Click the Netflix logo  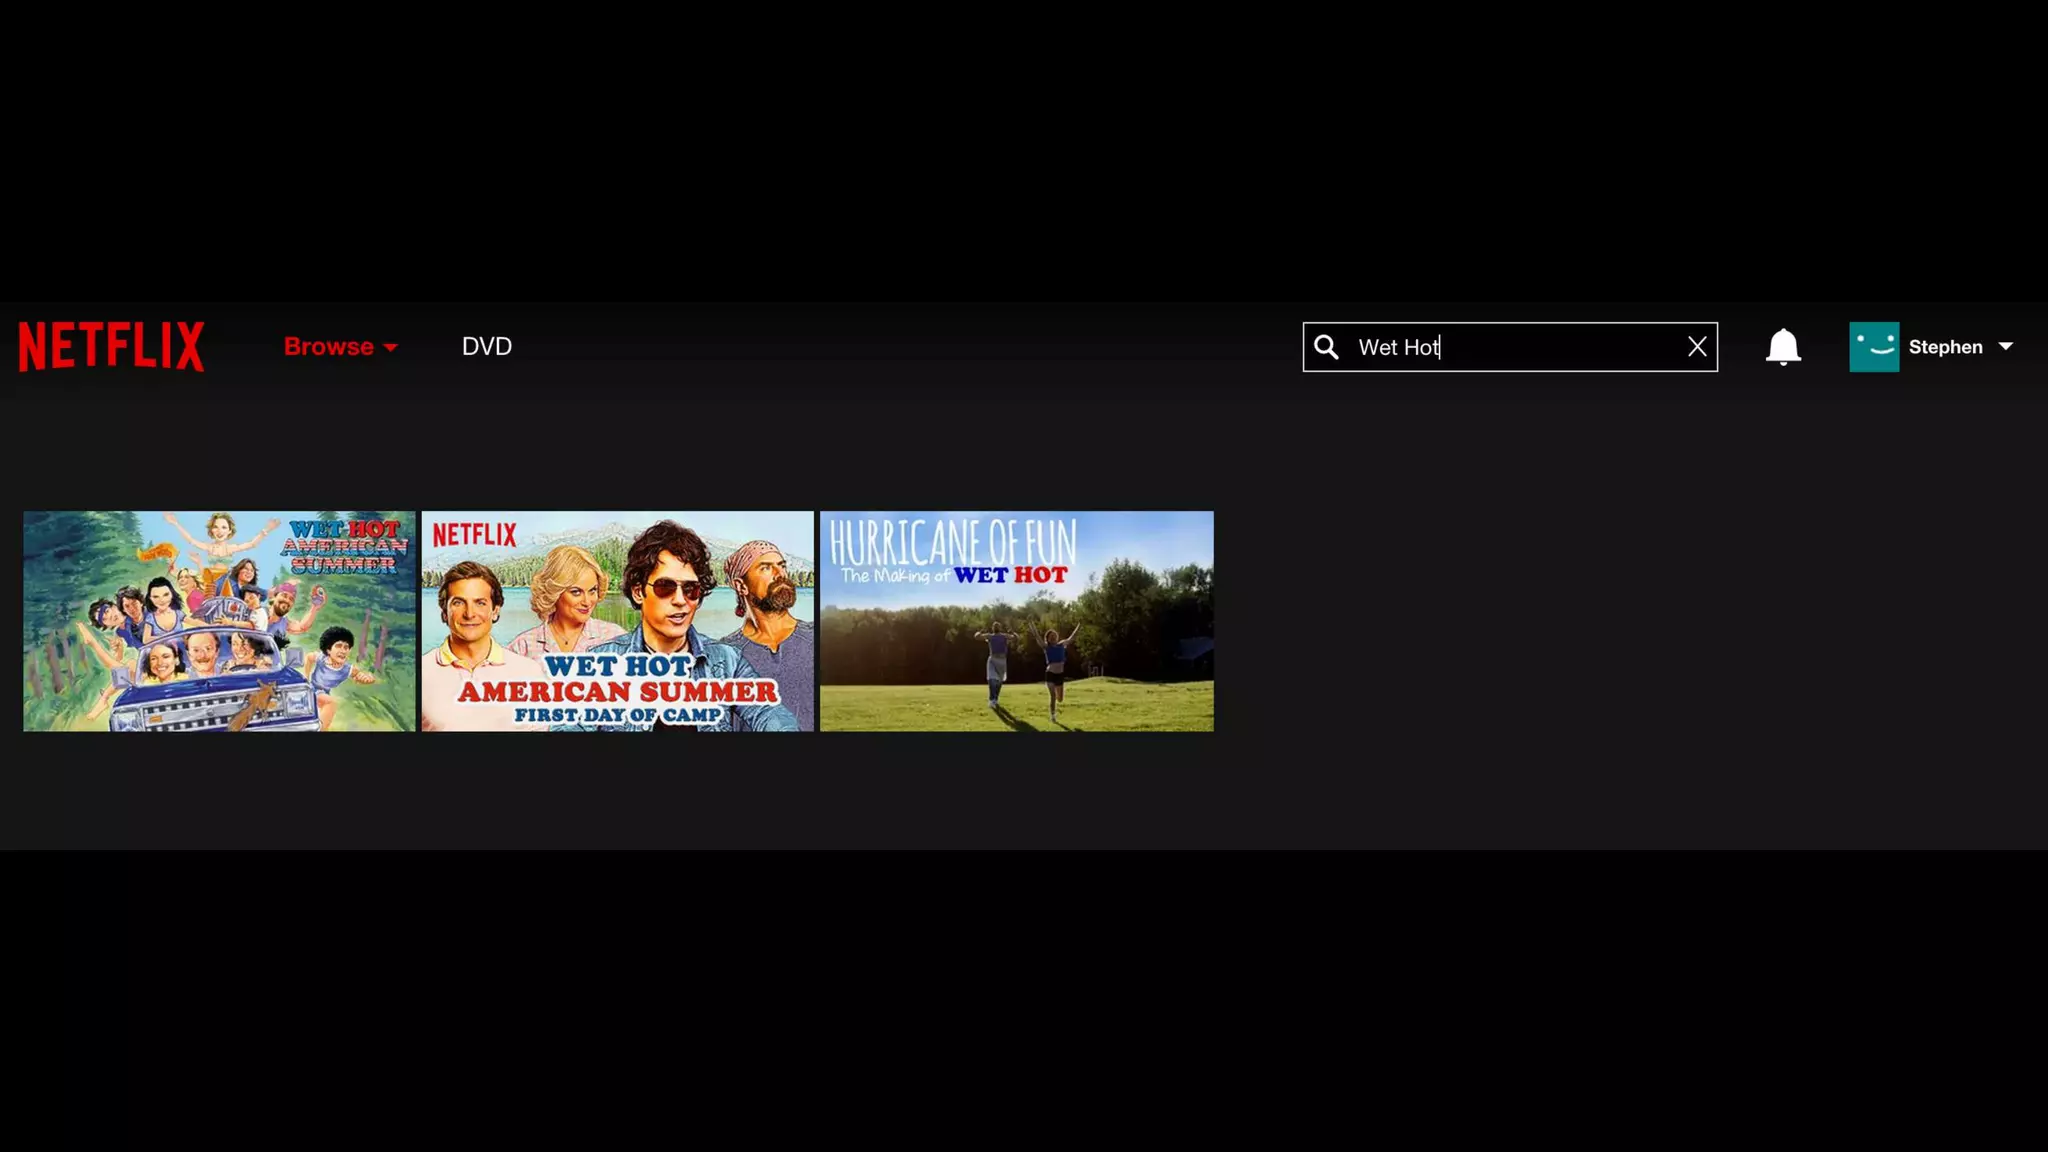coord(111,346)
